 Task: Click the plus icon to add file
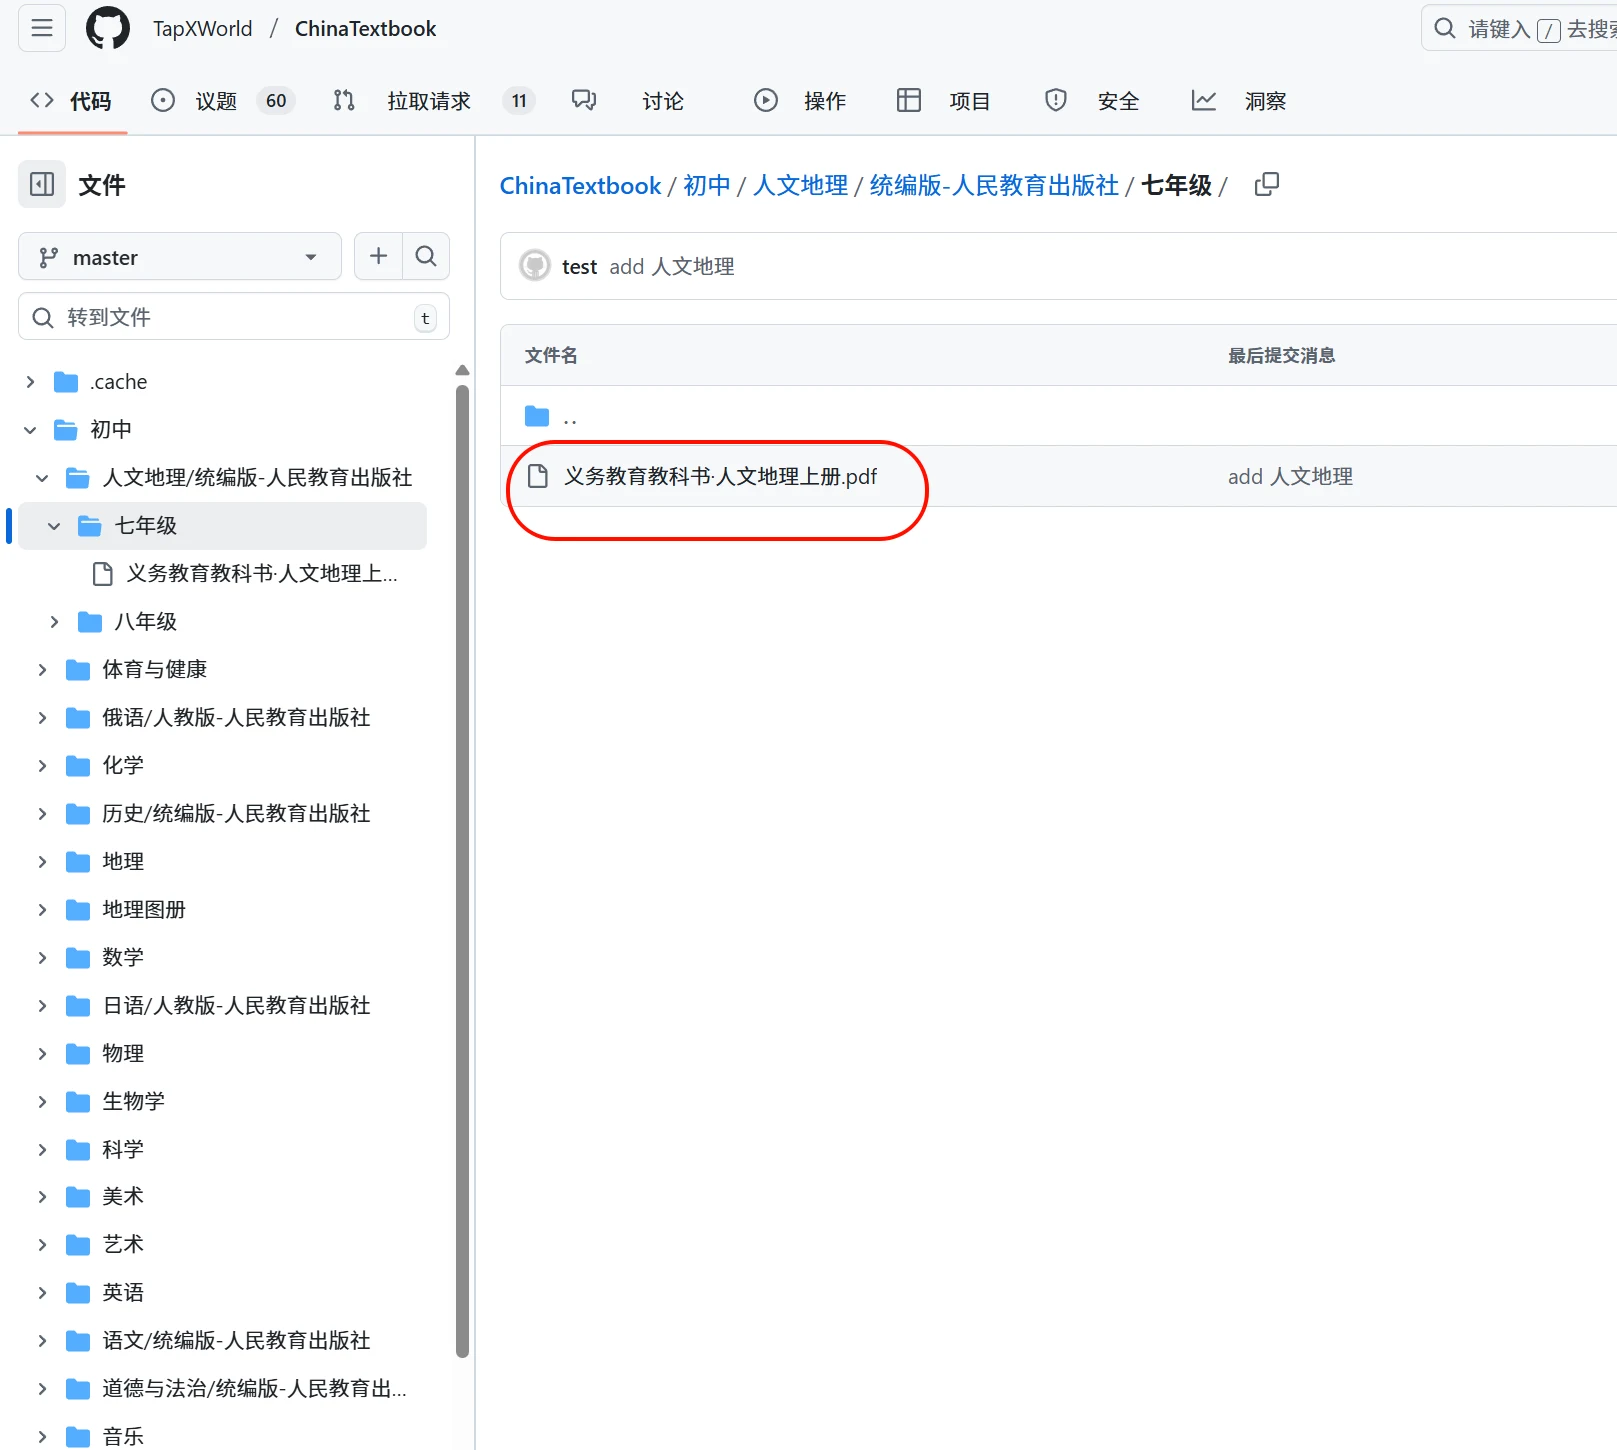tap(378, 257)
